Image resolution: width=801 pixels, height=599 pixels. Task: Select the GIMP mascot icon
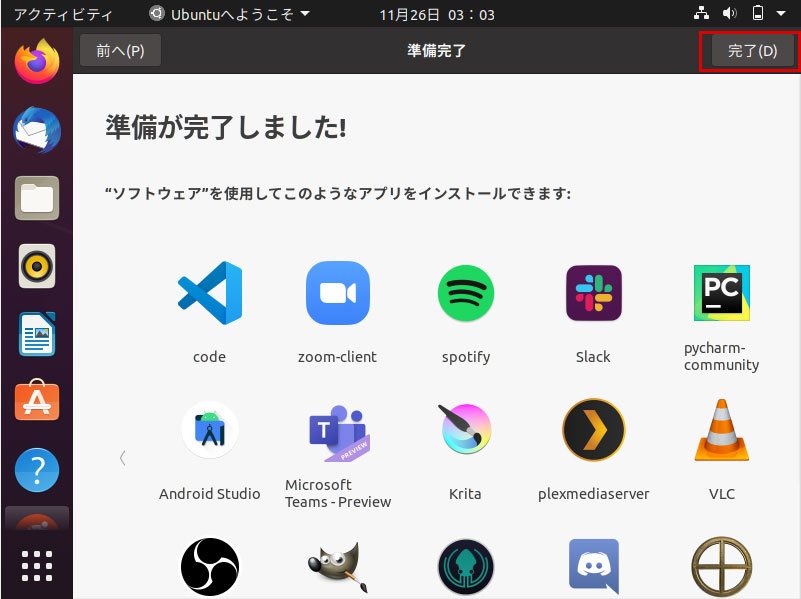338,567
